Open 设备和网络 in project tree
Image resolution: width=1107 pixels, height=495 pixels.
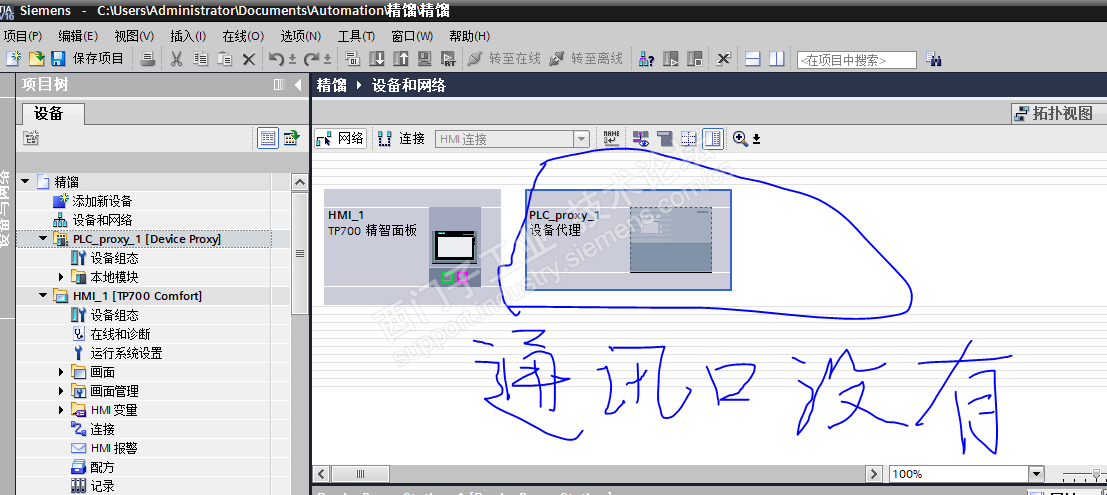click(x=102, y=220)
